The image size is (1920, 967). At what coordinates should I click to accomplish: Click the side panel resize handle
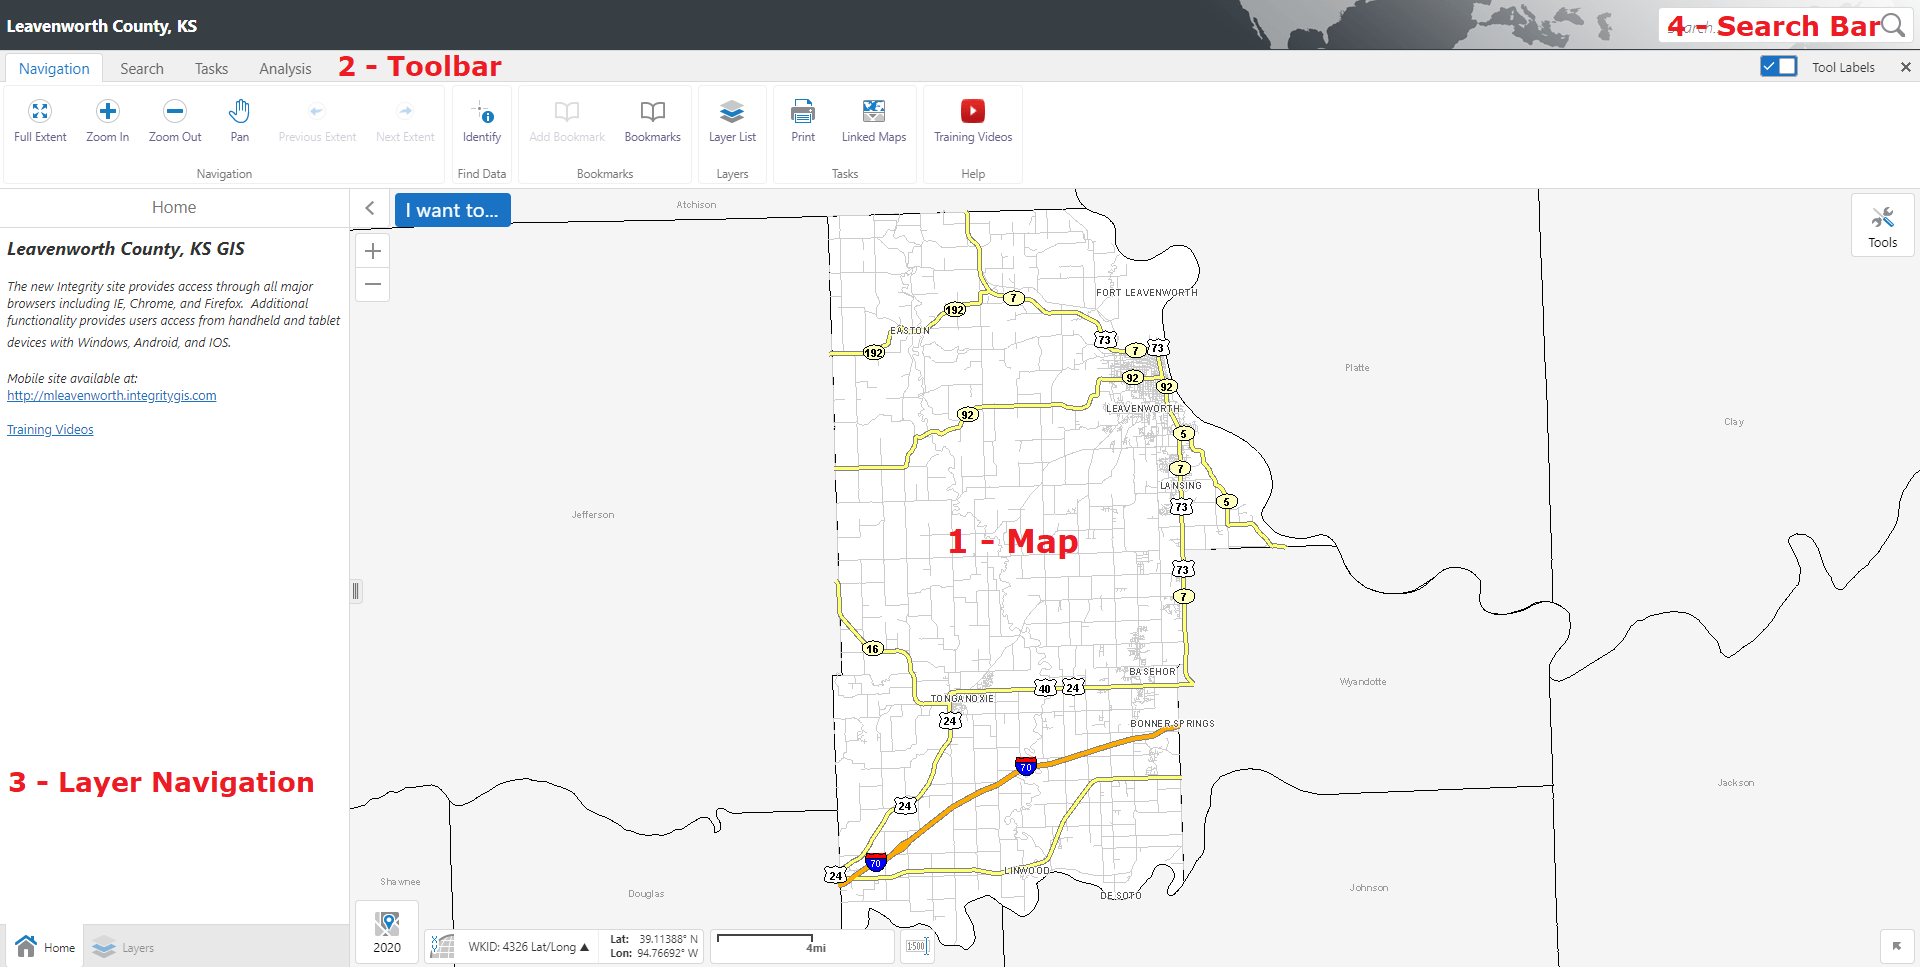point(355,591)
